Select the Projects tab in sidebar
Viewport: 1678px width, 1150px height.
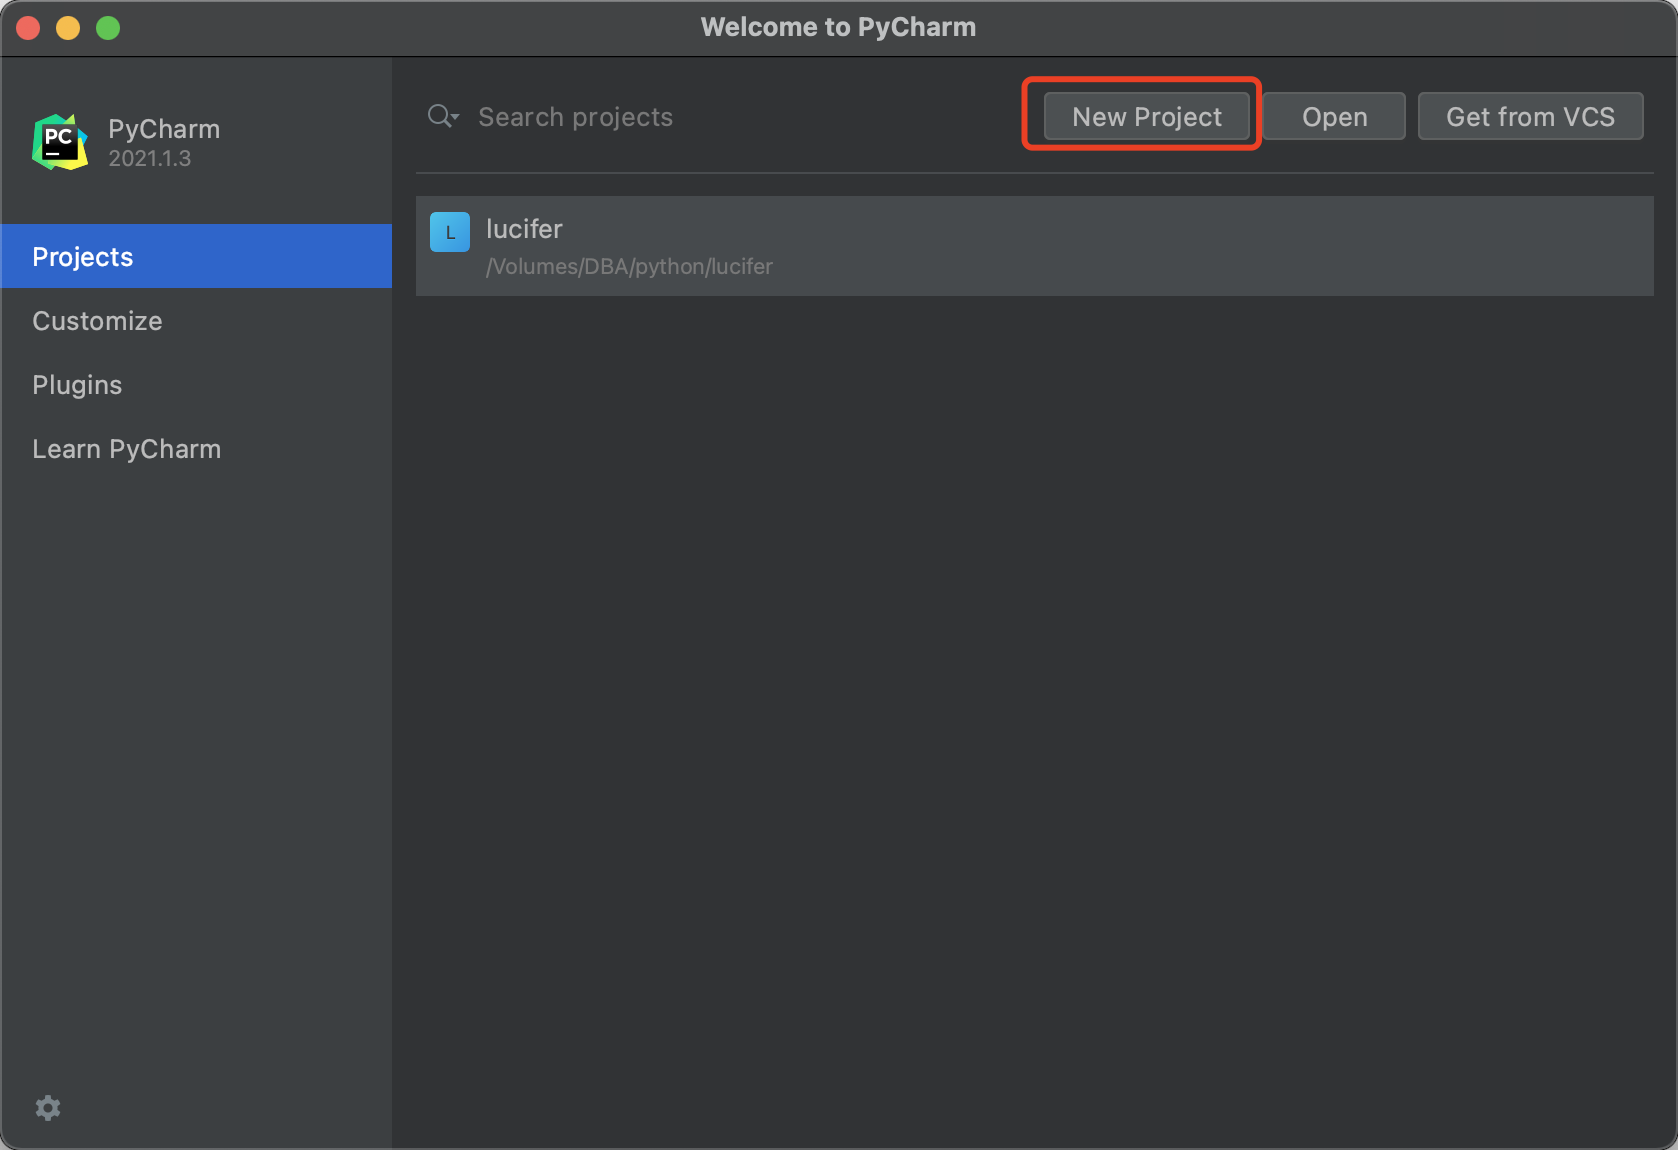(x=196, y=256)
